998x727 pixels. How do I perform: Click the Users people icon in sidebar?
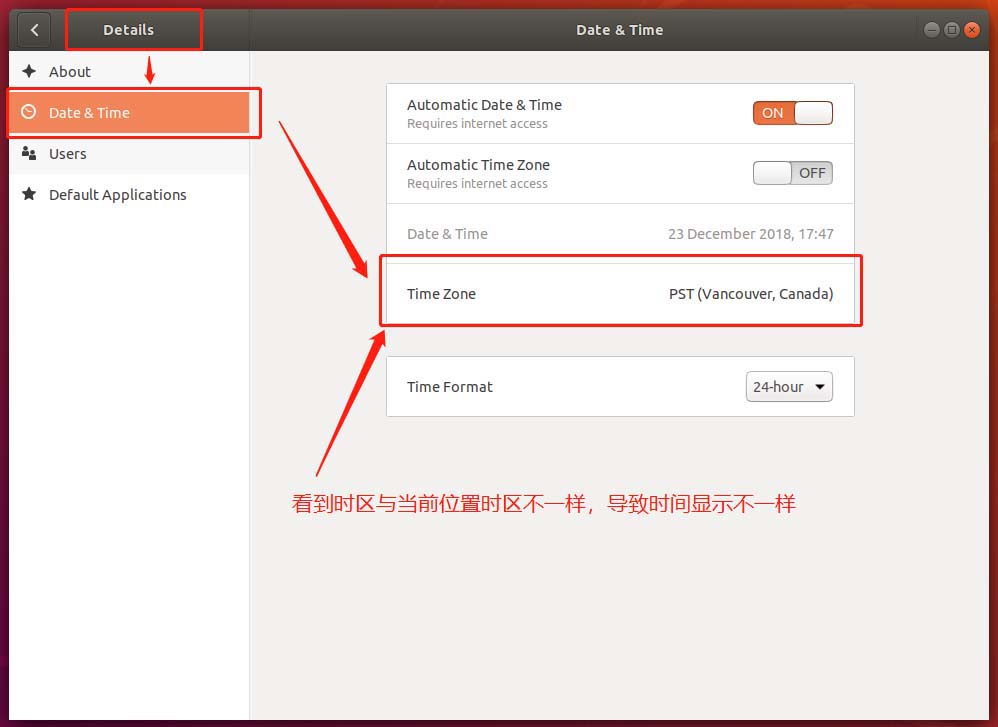pyautogui.click(x=29, y=153)
